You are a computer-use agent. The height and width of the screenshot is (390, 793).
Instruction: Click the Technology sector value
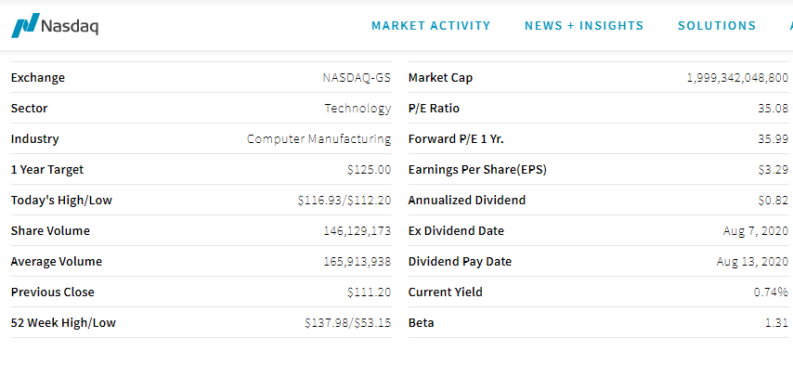coord(358,108)
